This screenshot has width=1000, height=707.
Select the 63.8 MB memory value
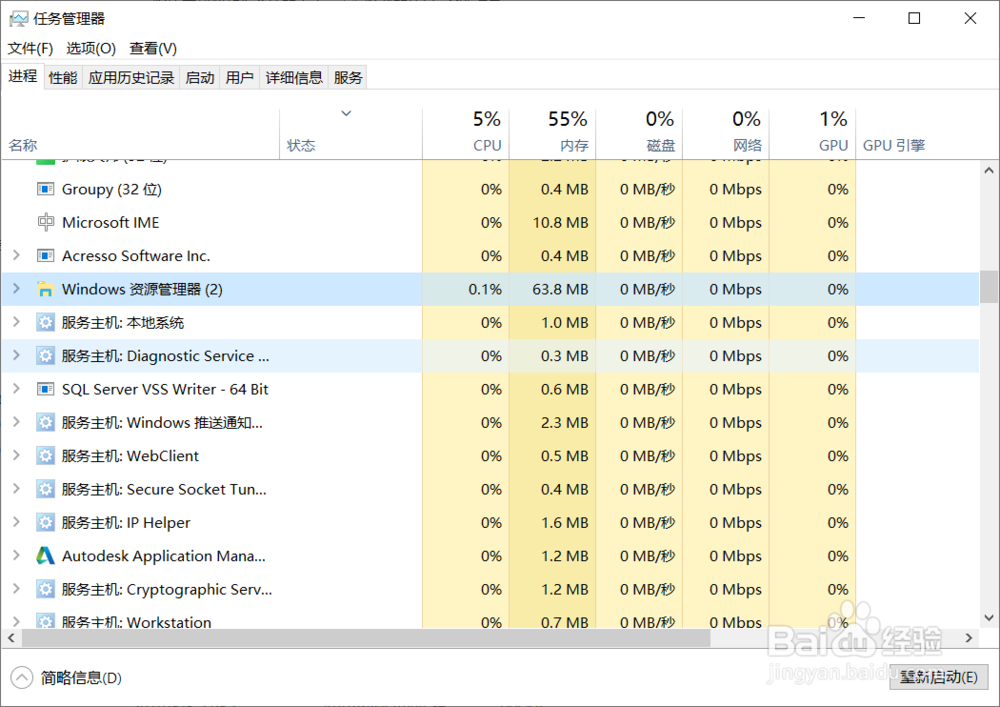point(560,289)
